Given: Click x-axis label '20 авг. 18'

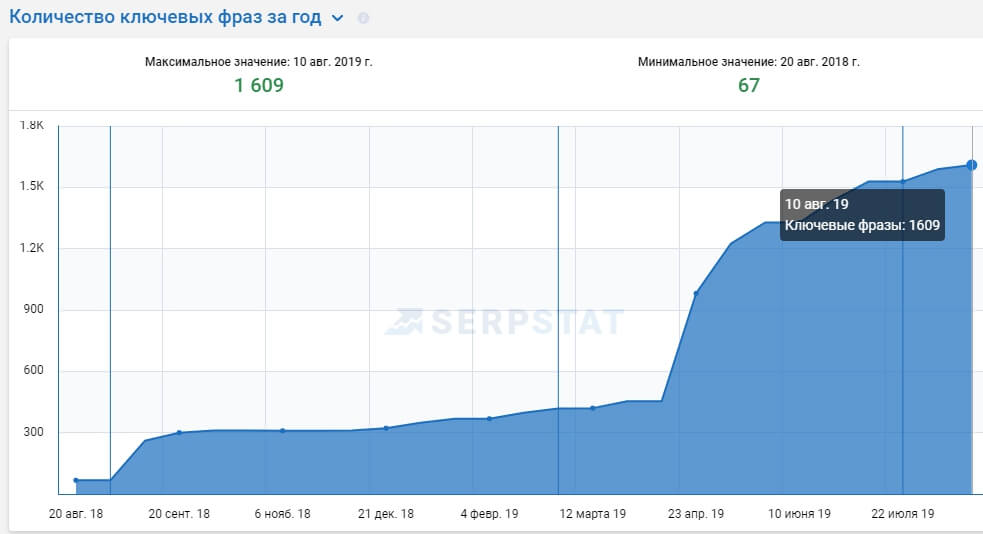Looking at the screenshot, I should click(x=76, y=513).
